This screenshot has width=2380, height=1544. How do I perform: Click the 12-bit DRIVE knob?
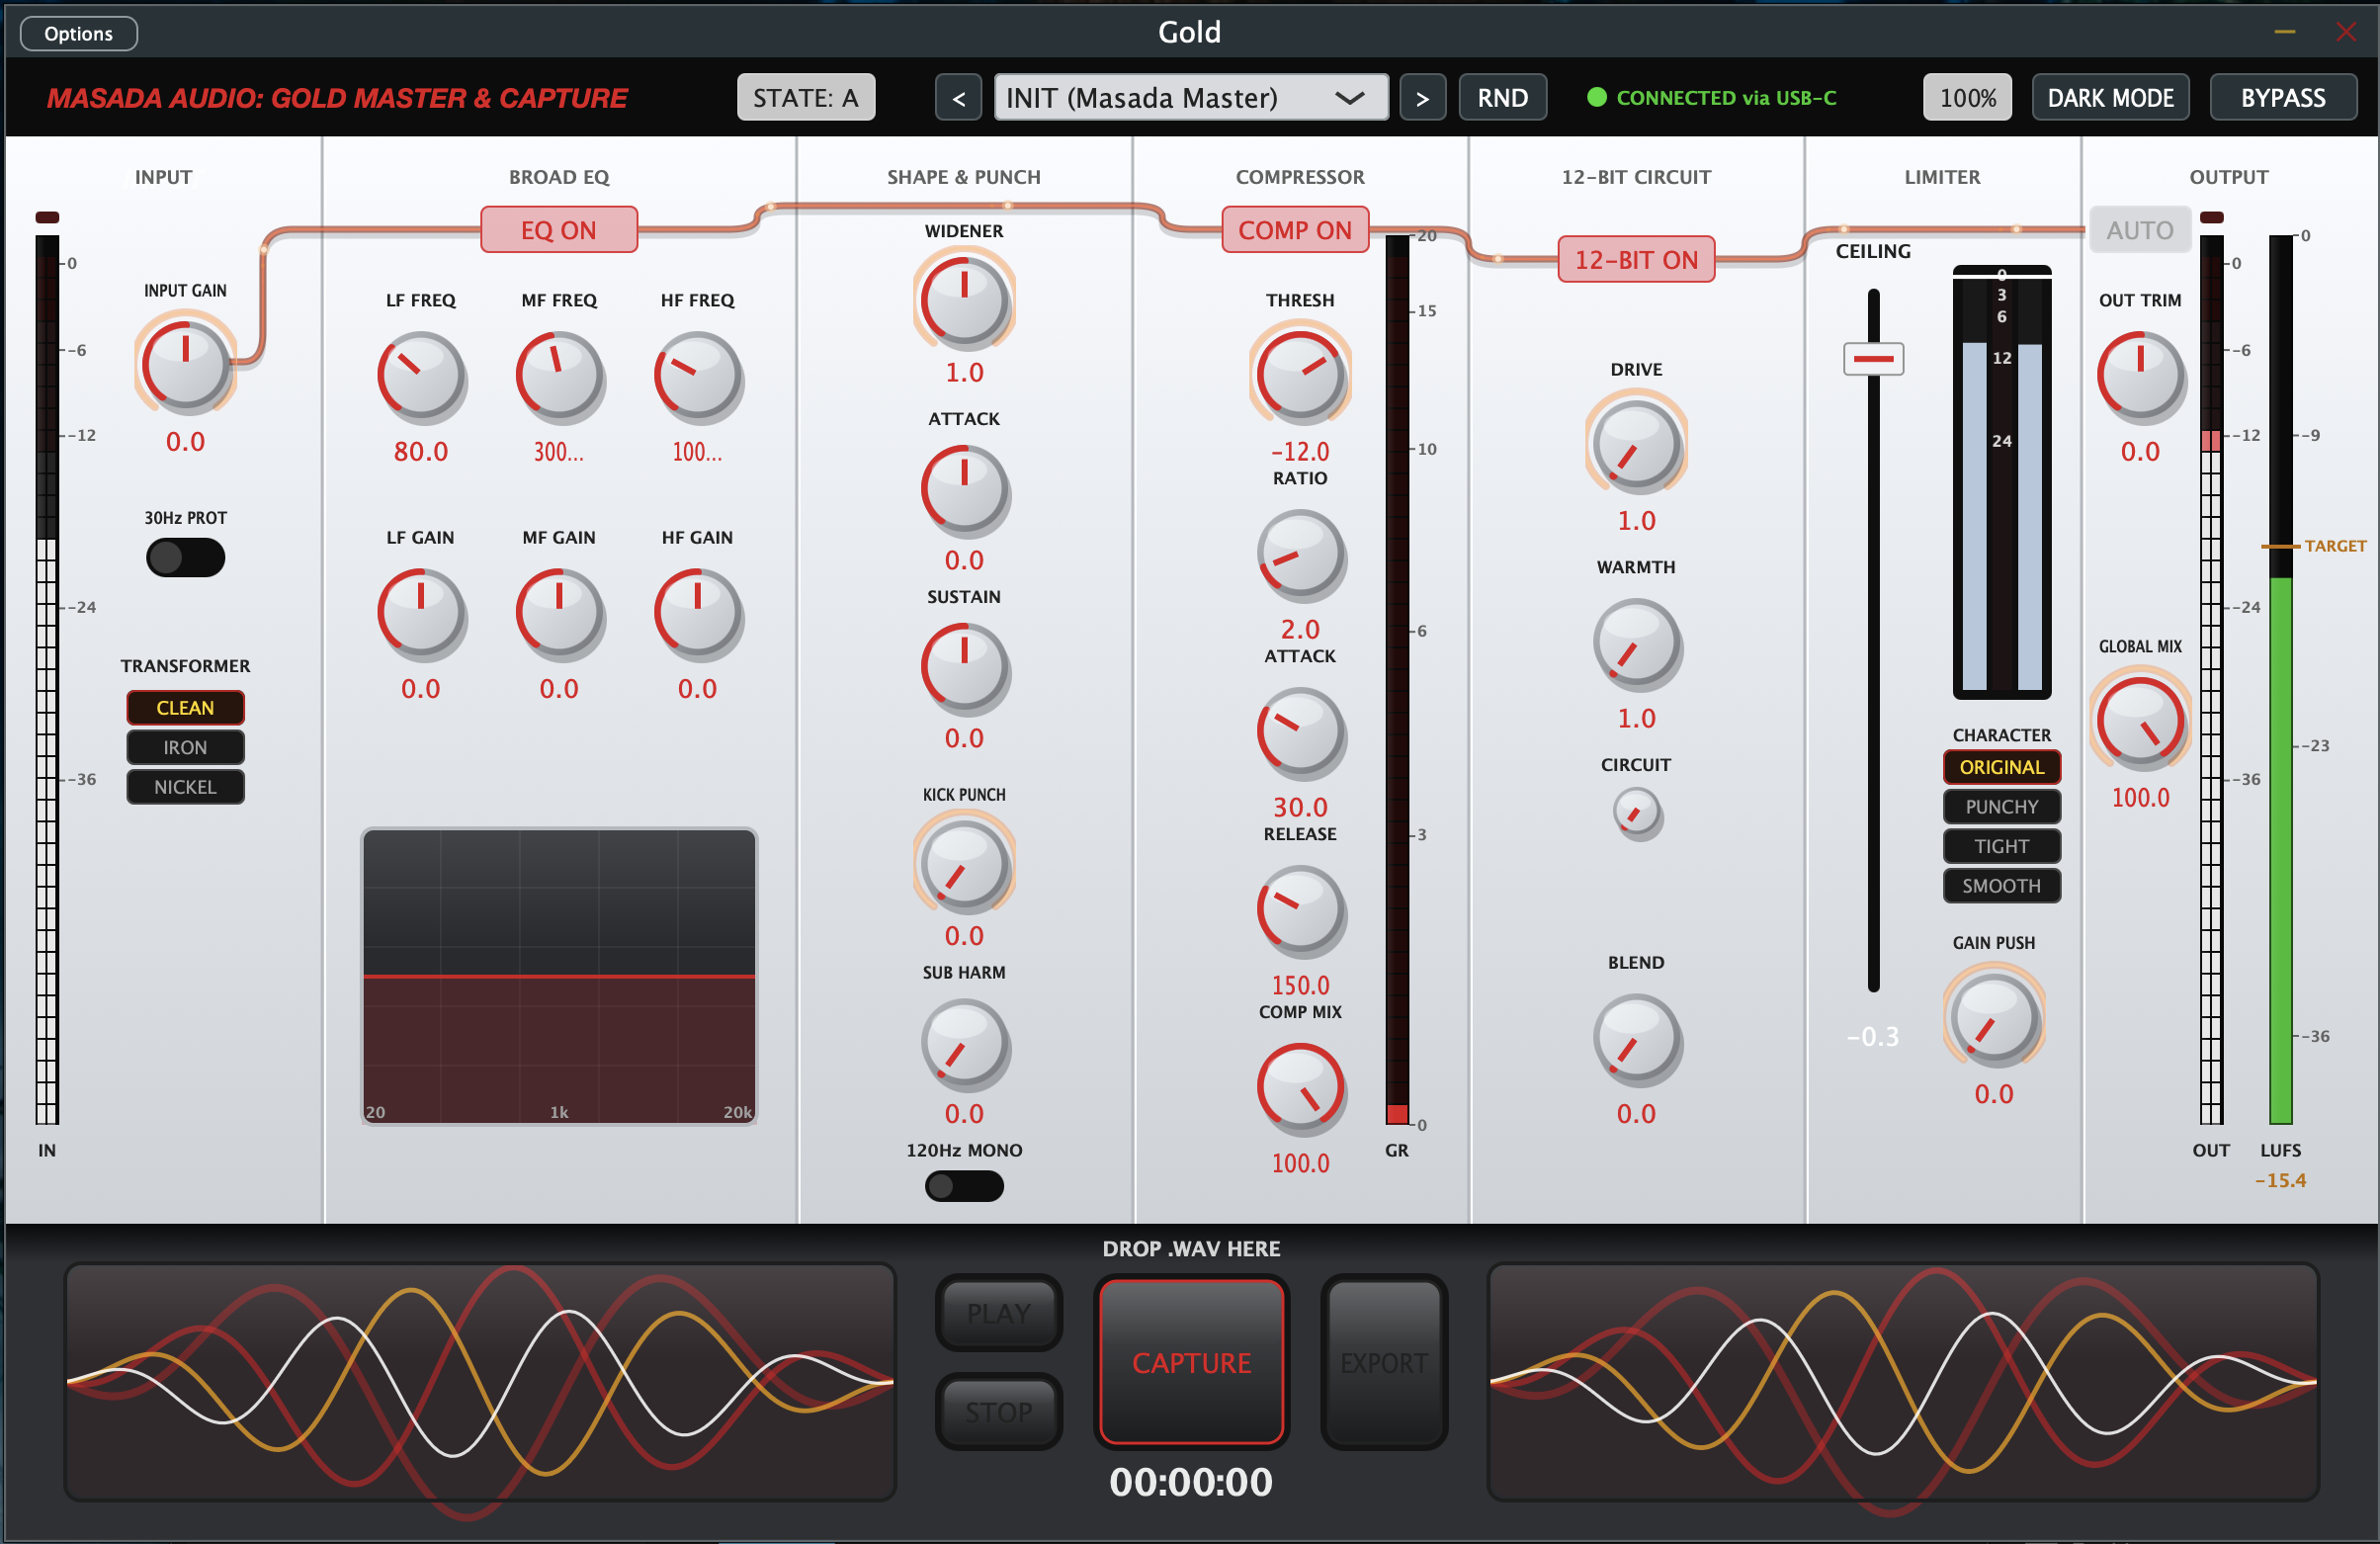click(x=1636, y=446)
